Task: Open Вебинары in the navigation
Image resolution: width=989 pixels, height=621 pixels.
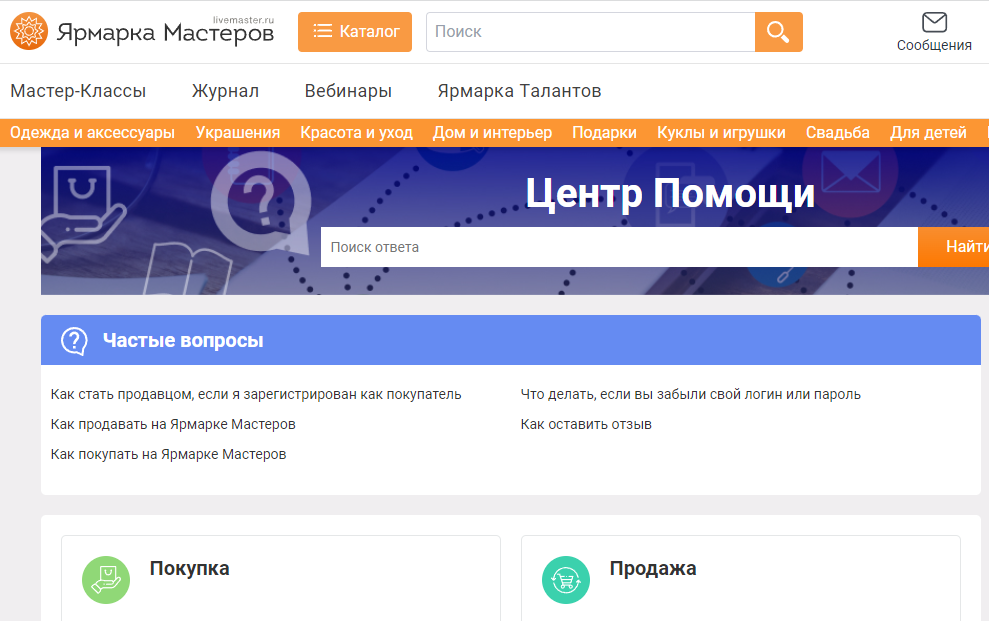Action: (x=348, y=91)
